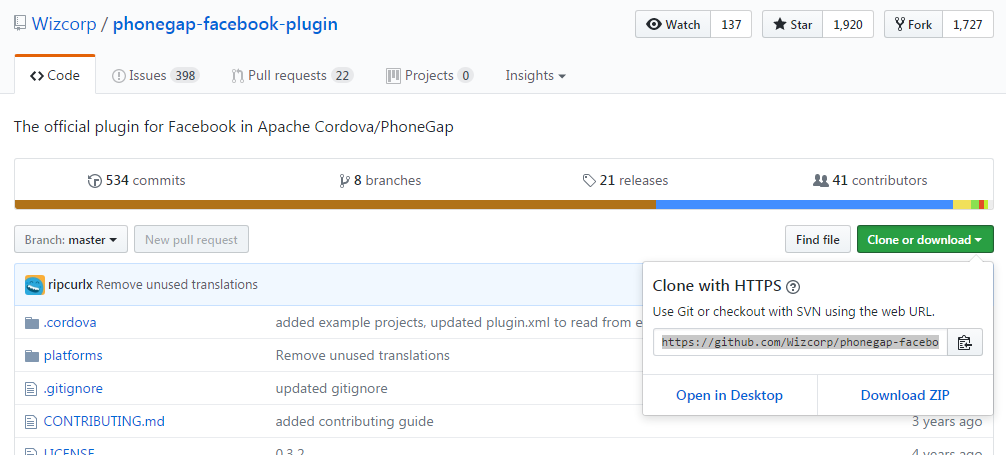
Task: Watch the repository with the Watch button
Action: coord(673,24)
